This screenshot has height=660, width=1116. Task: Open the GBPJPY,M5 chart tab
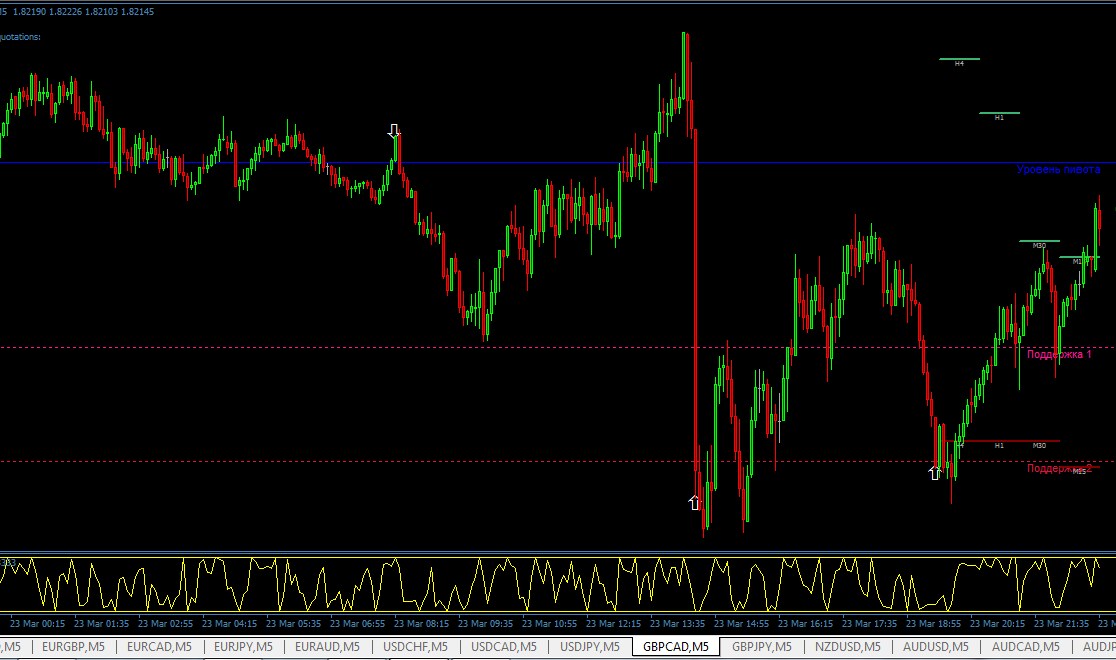[762, 646]
